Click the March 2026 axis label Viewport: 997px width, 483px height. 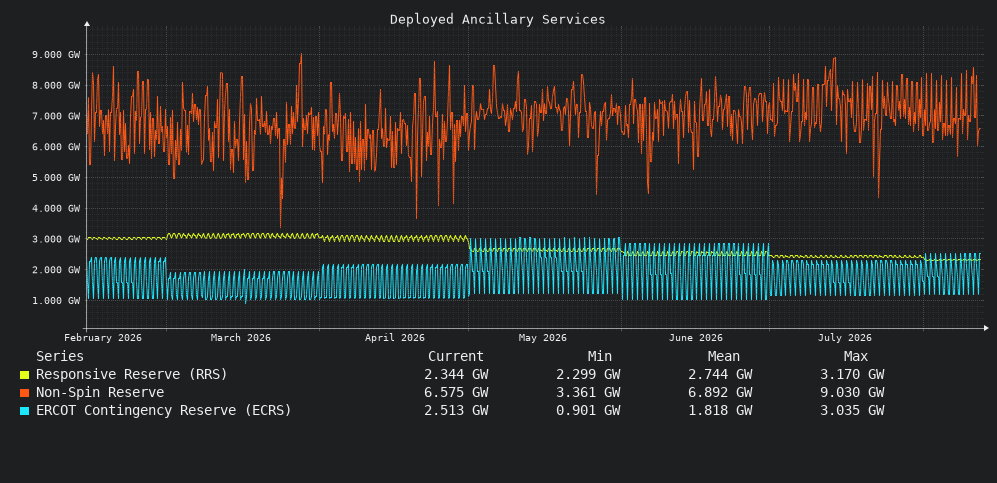[240, 337]
